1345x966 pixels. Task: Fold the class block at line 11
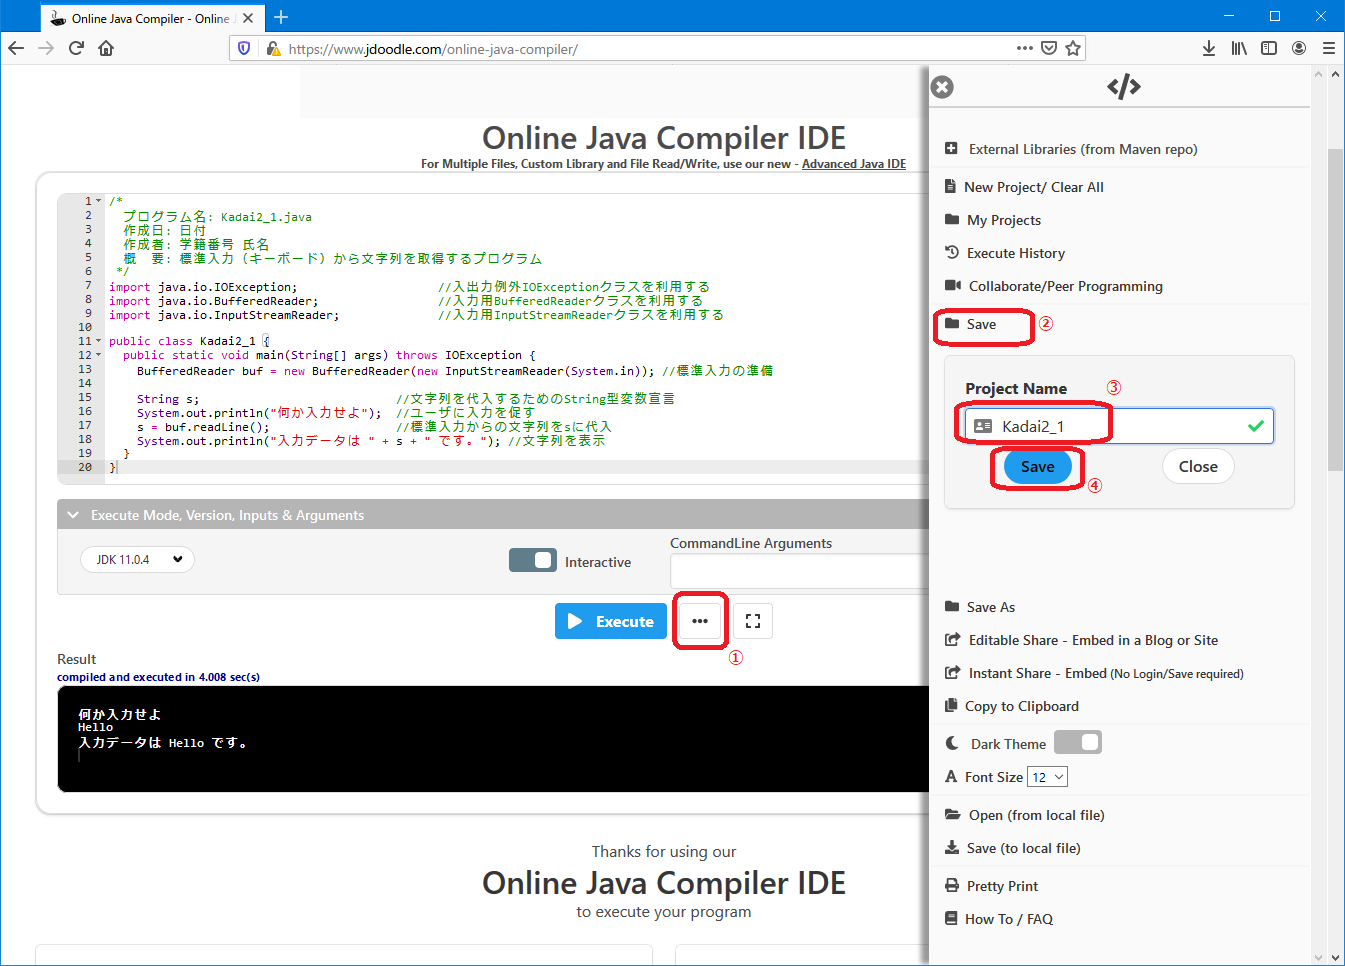98,341
